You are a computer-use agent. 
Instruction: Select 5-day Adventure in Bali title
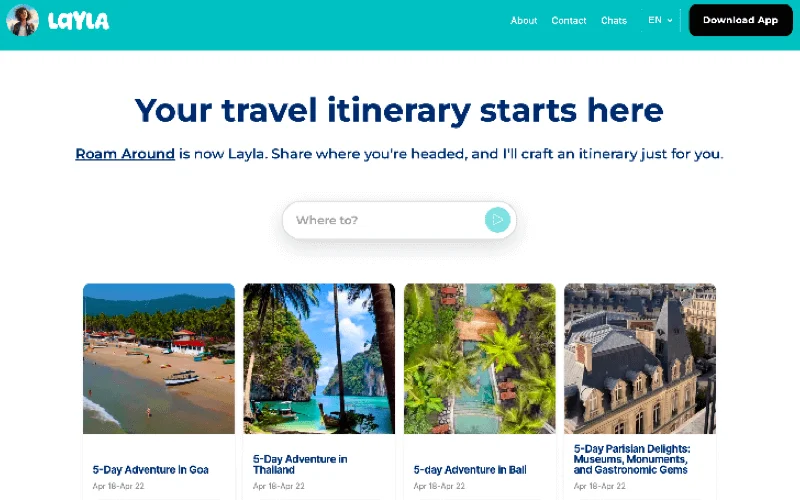coord(470,470)
